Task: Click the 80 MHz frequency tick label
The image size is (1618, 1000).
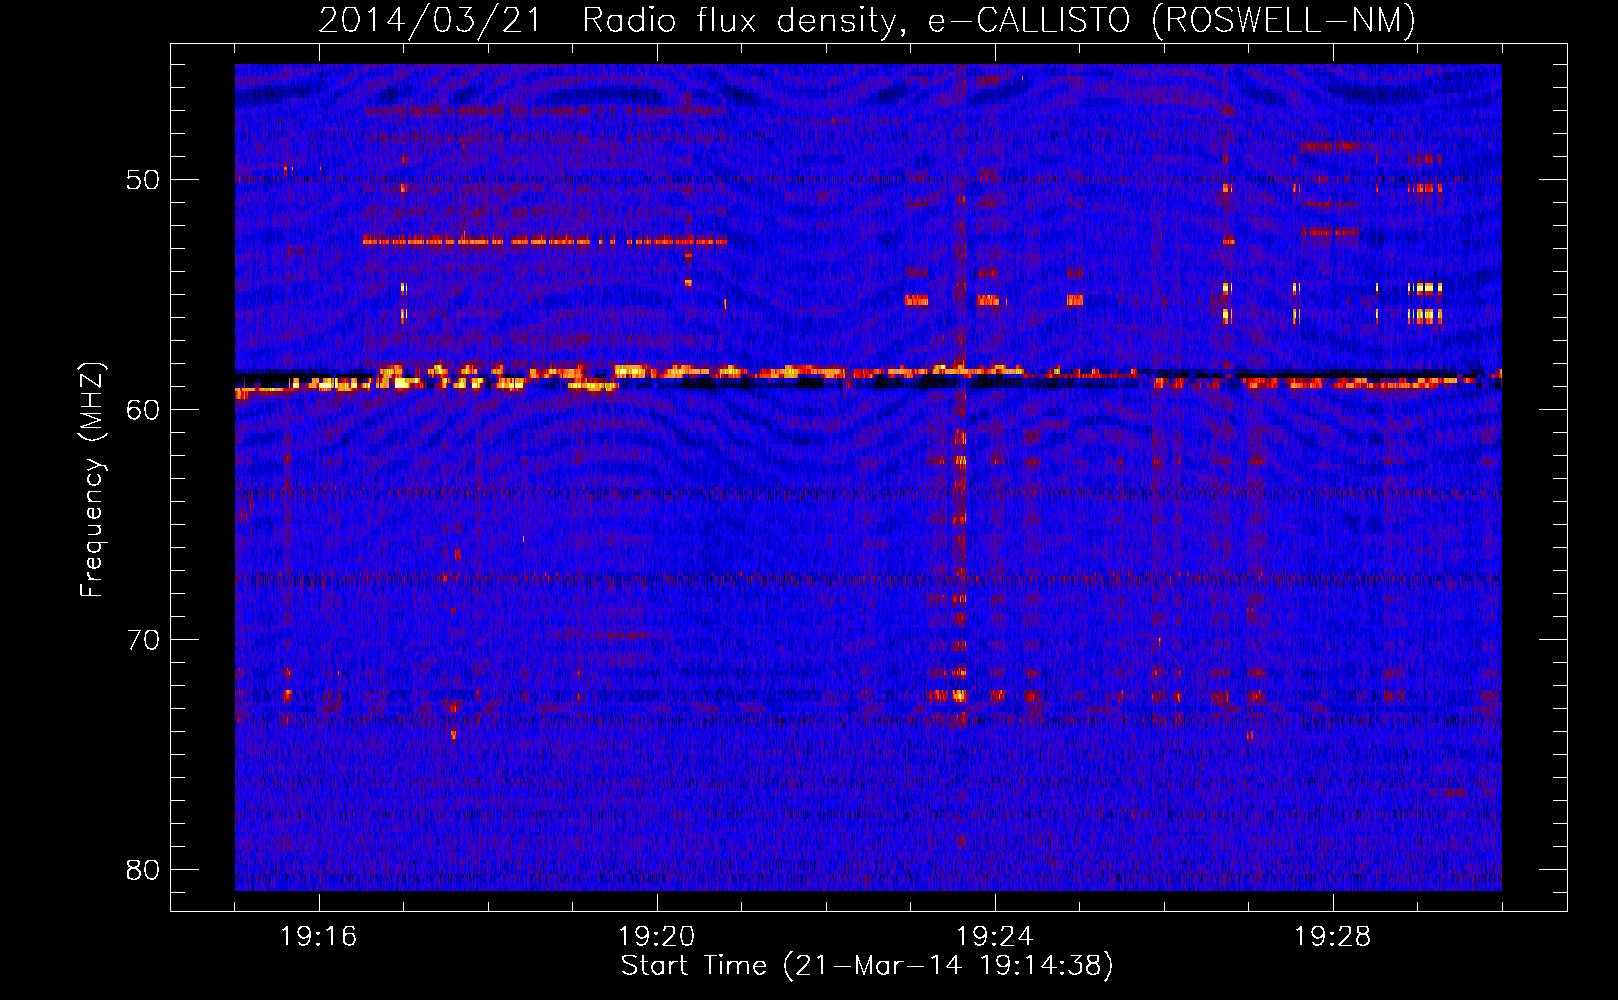Action: [x=143, y=870]
